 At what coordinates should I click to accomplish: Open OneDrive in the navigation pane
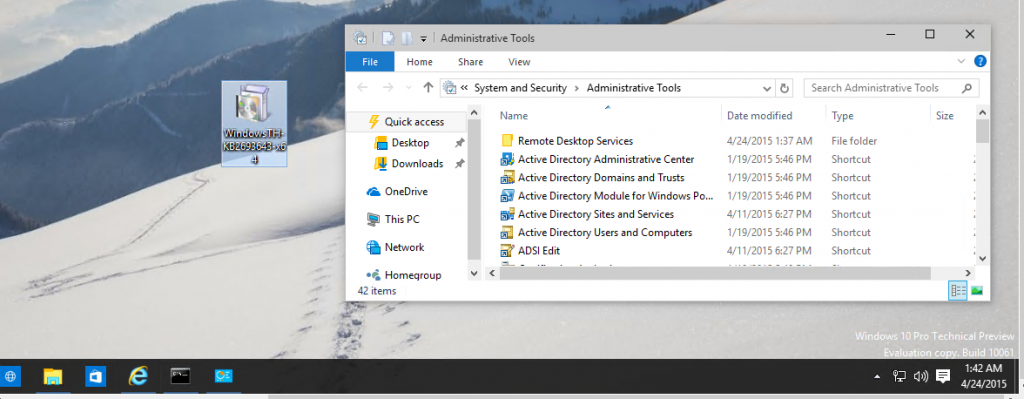pyautogui.click(x=406, y=191)
